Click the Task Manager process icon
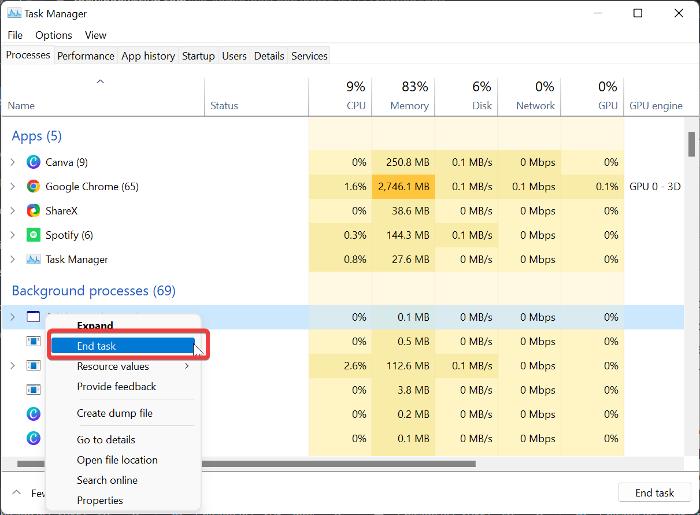The height and width of the screenshot is (515, 700). pos(33,259)
